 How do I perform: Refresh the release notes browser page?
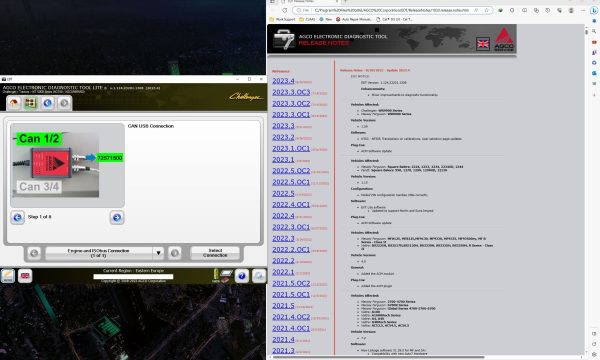click(x=284, y=10)
